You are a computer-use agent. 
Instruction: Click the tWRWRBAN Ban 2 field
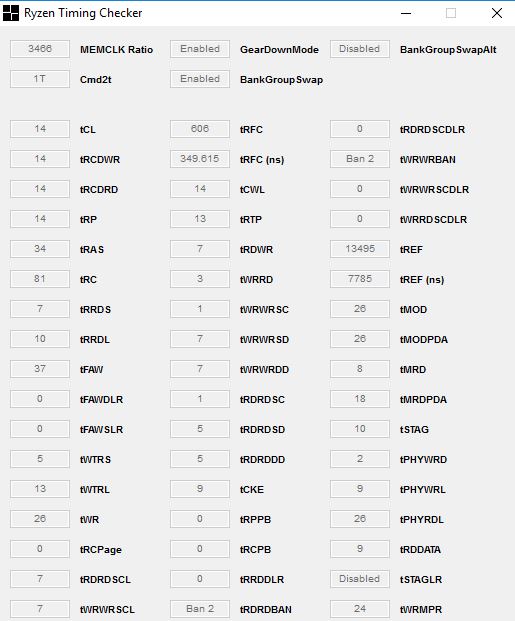360,159
